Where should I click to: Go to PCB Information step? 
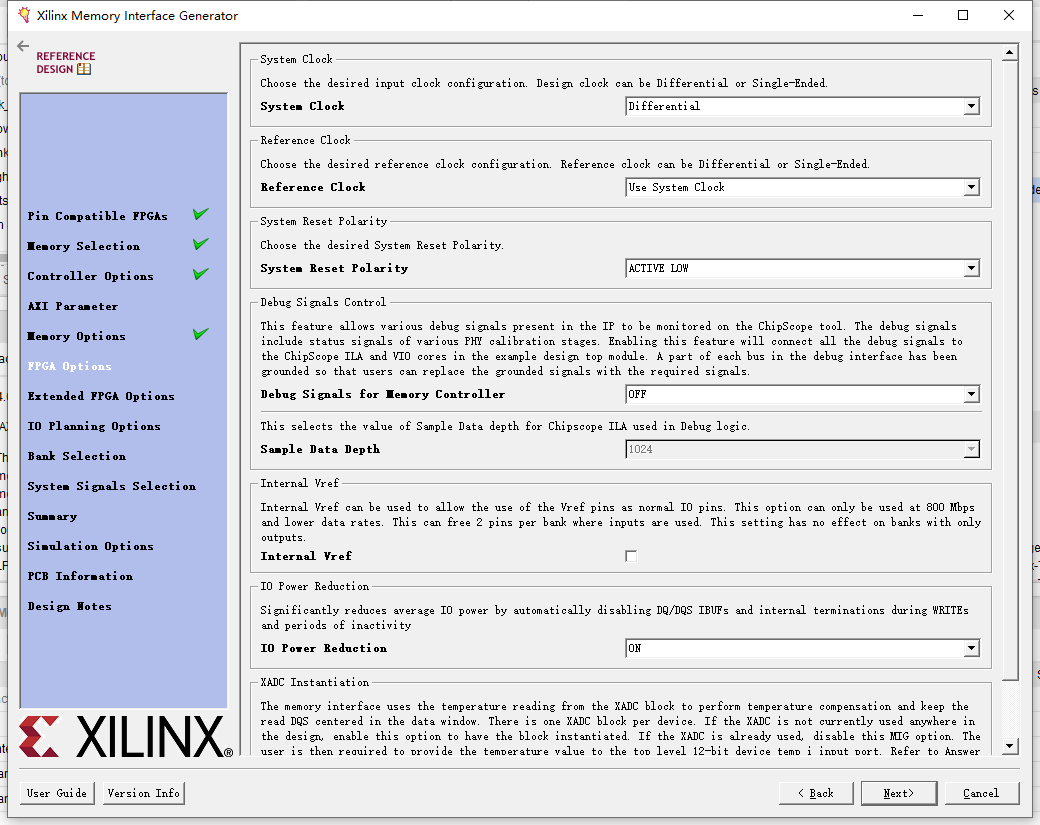pos(80,576)
